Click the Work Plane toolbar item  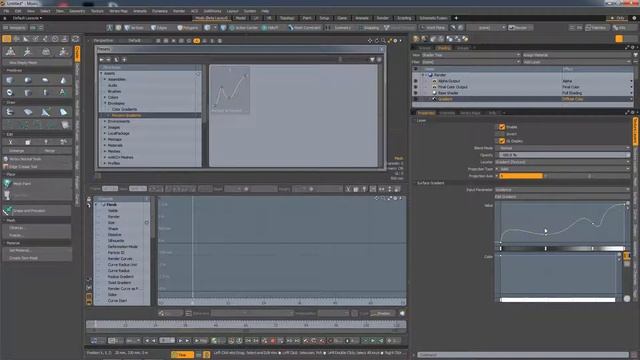point(433,28)
